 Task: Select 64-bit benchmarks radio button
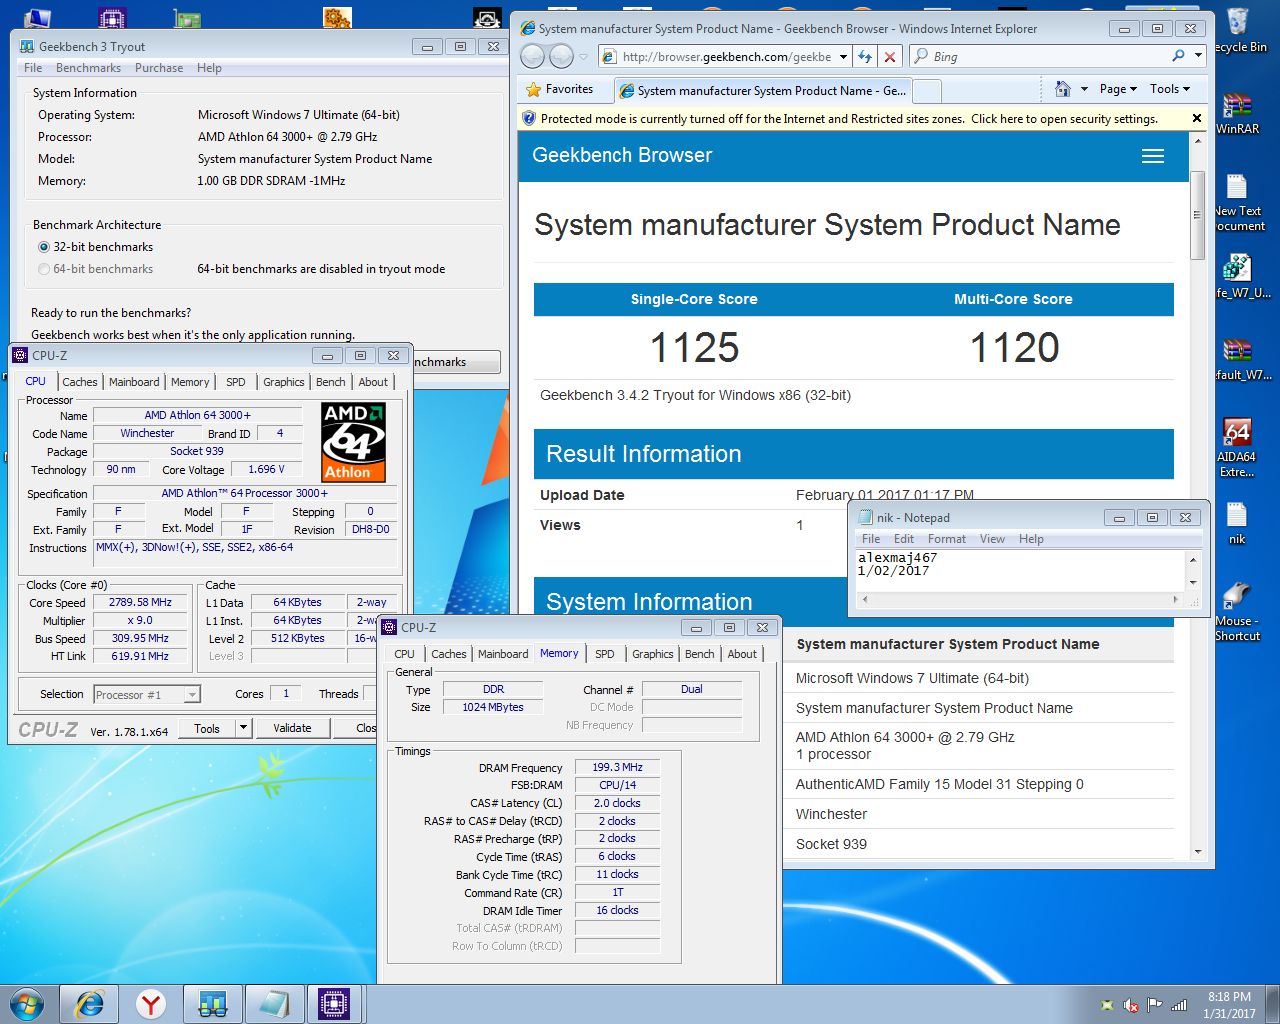[44, 269]
